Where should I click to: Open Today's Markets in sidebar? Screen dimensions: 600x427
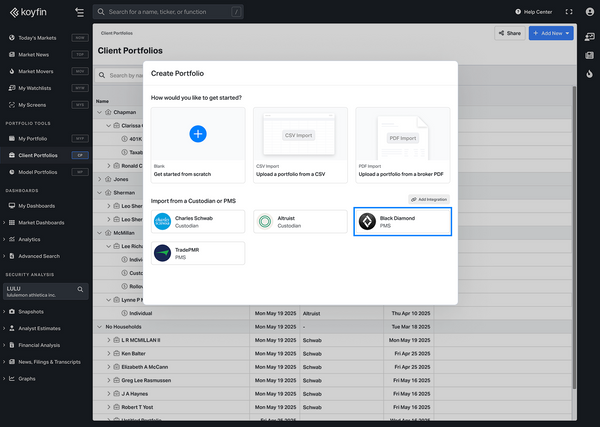37,38
